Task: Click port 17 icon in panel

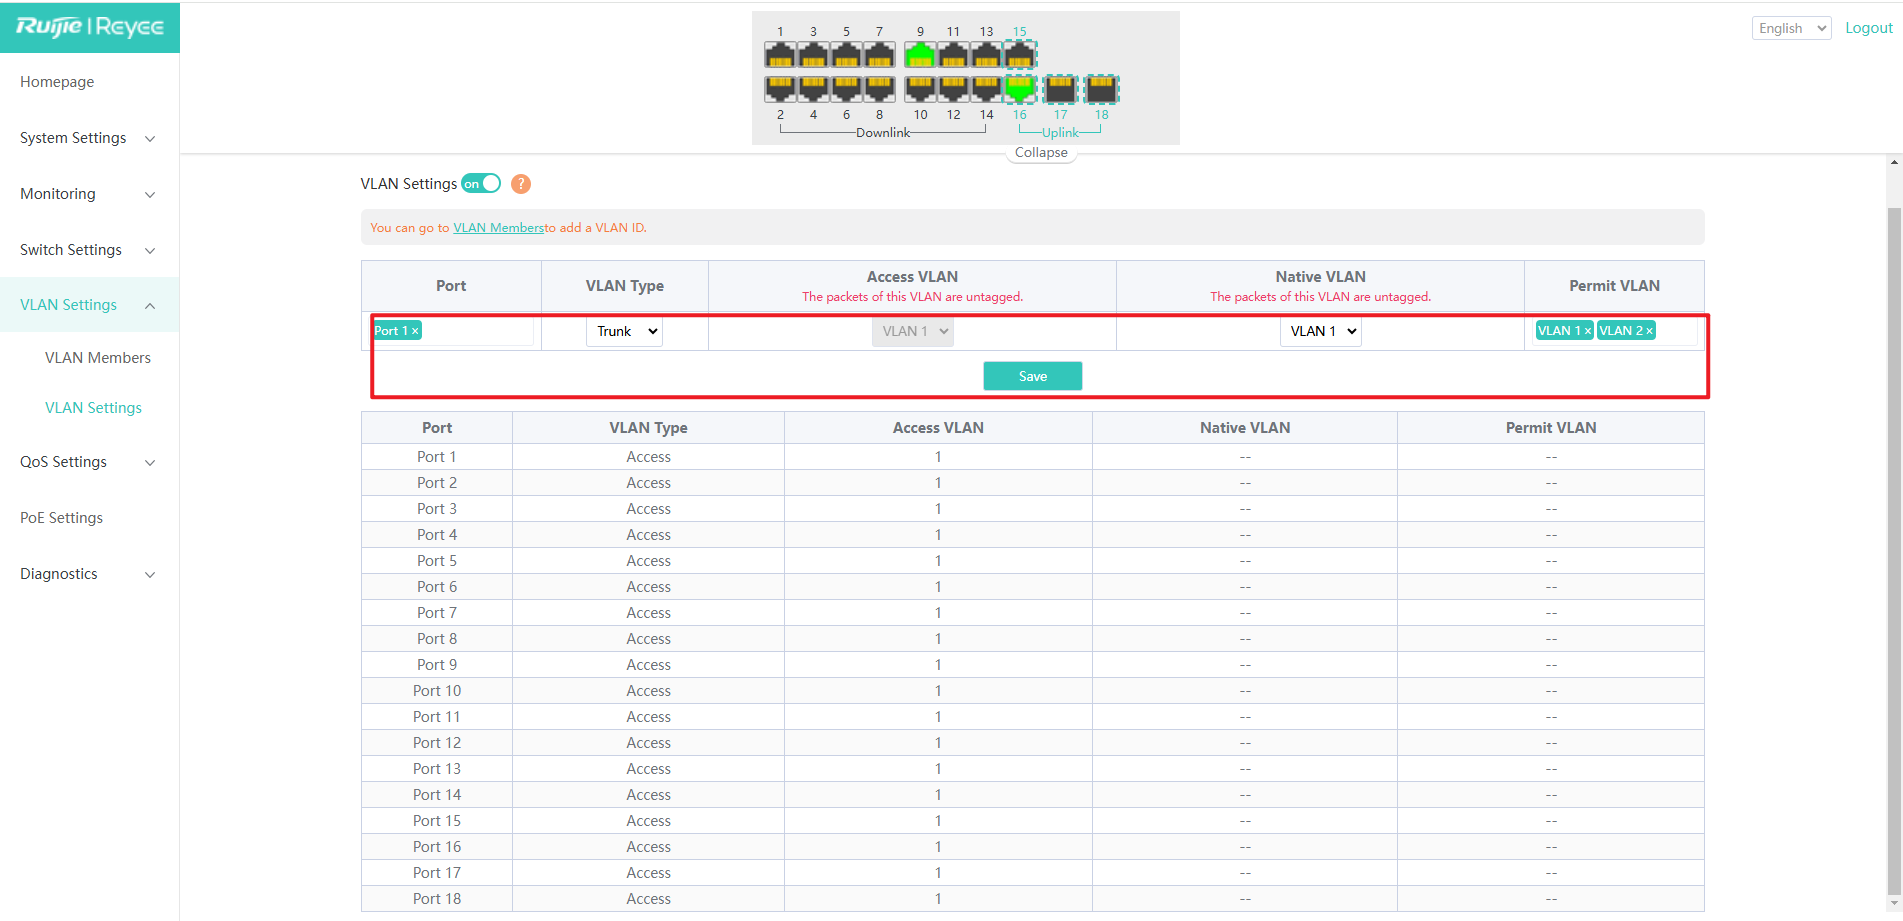Action: tap(1060, 89)
